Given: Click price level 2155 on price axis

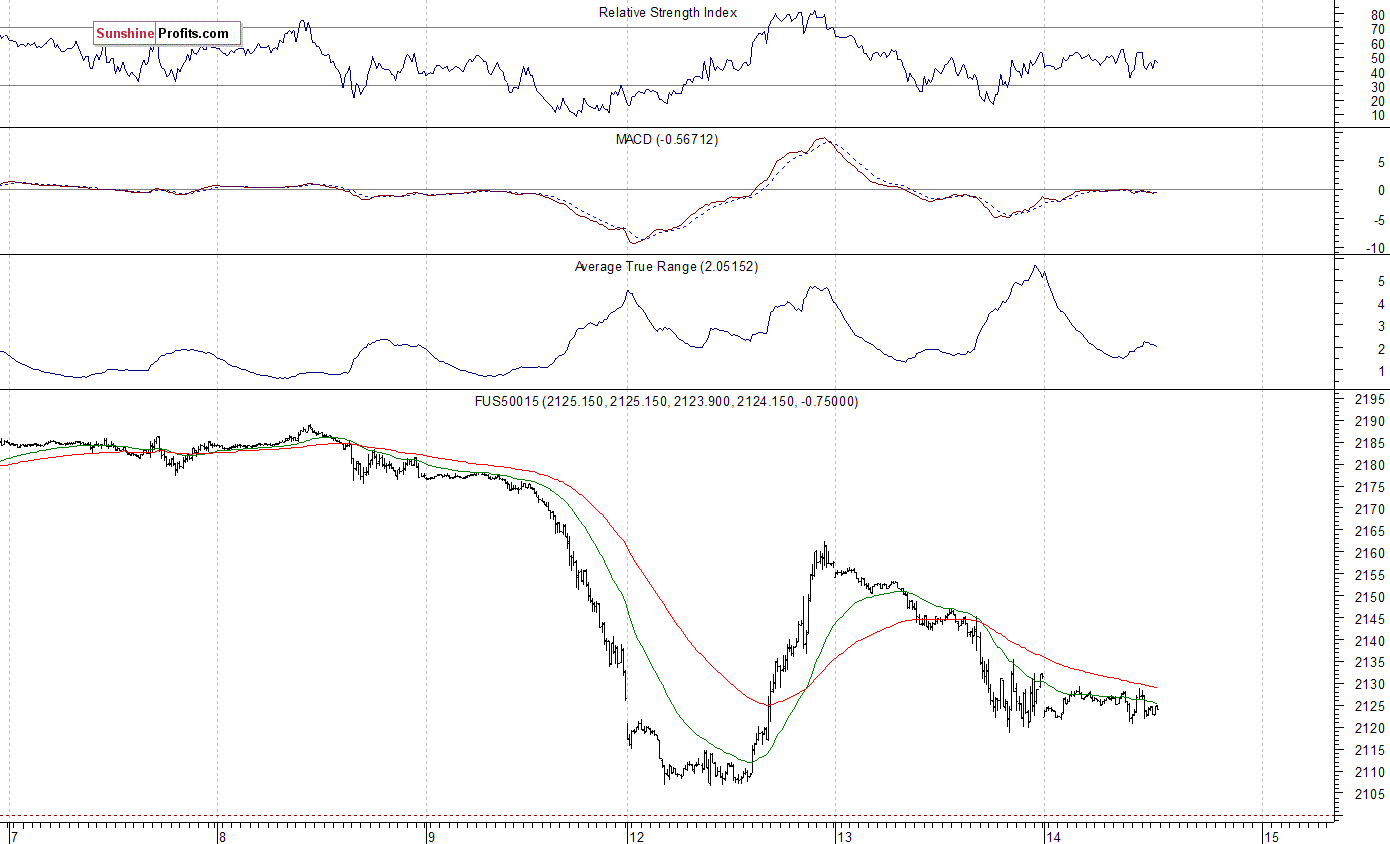Looking at the screenshot, I should [x=1370, y=576].
